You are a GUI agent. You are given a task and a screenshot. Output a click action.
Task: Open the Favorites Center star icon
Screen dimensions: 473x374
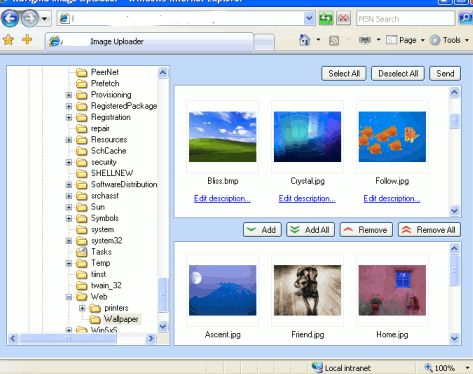coord(8,40)
